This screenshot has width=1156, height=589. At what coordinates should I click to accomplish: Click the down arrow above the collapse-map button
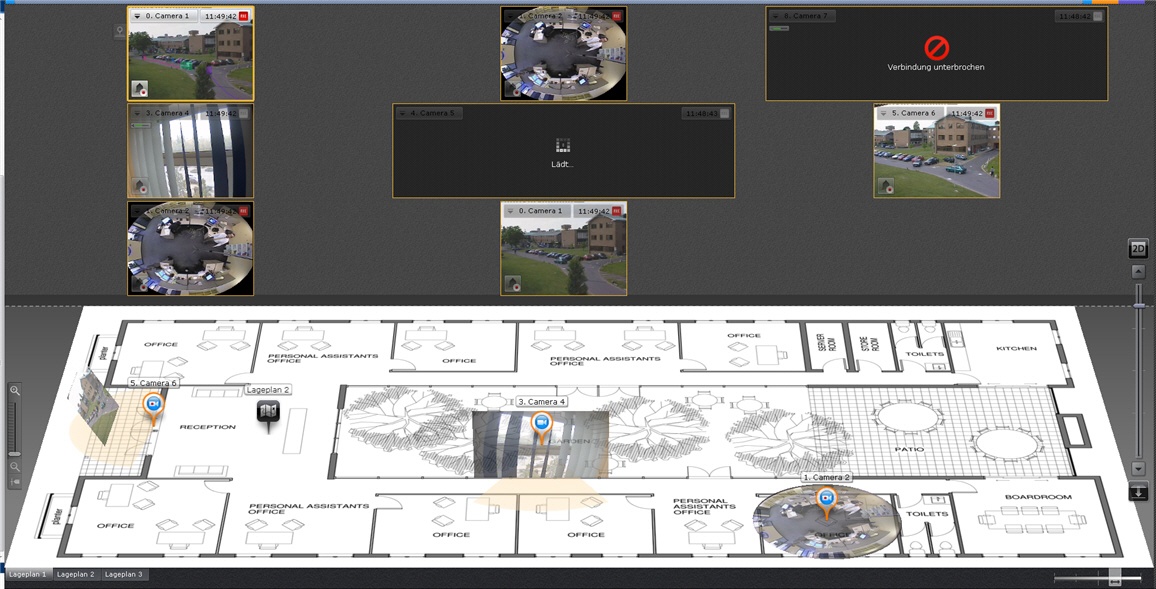(x=1138, y=469)
